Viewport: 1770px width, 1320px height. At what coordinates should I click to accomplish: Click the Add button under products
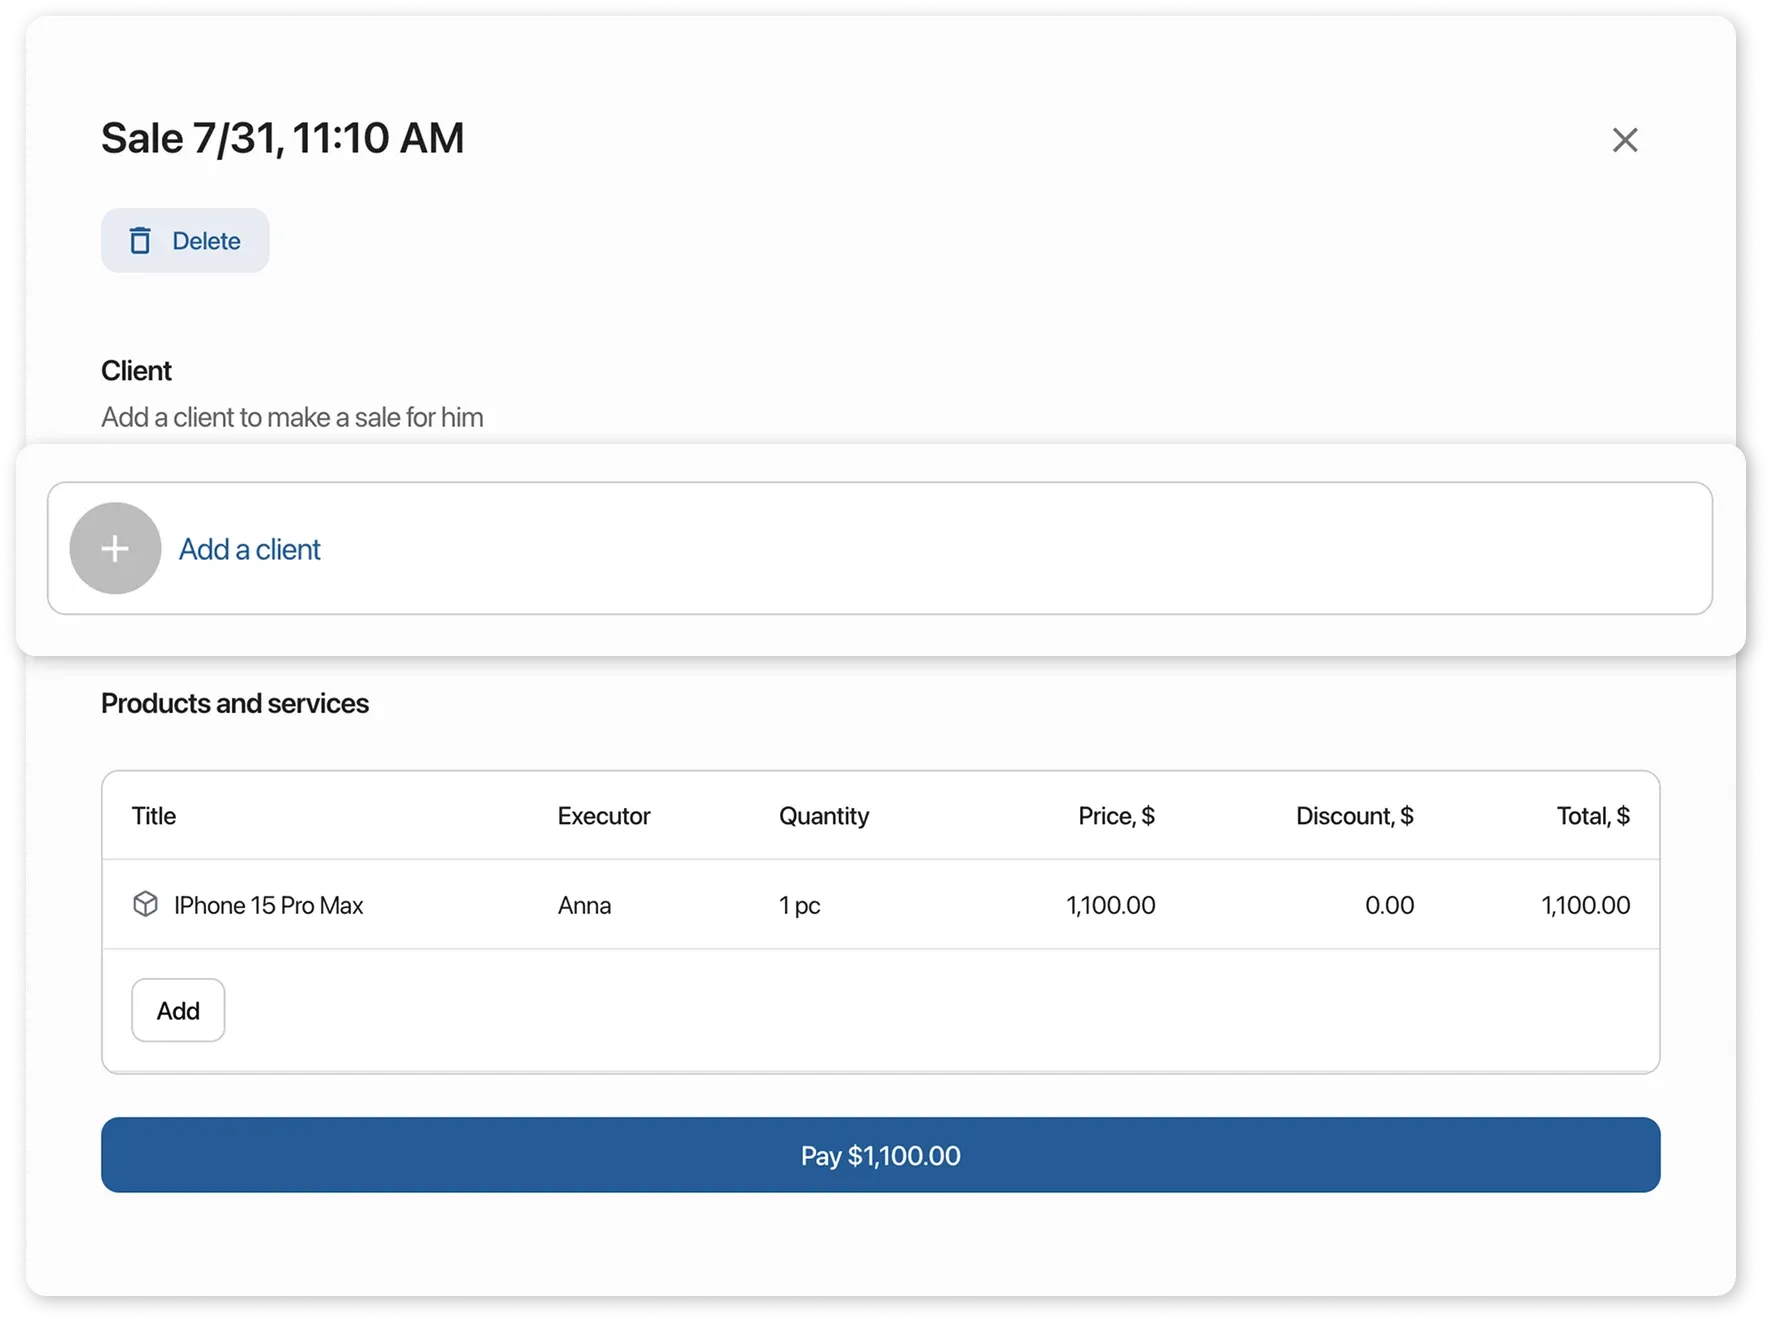coord(178,1010)
